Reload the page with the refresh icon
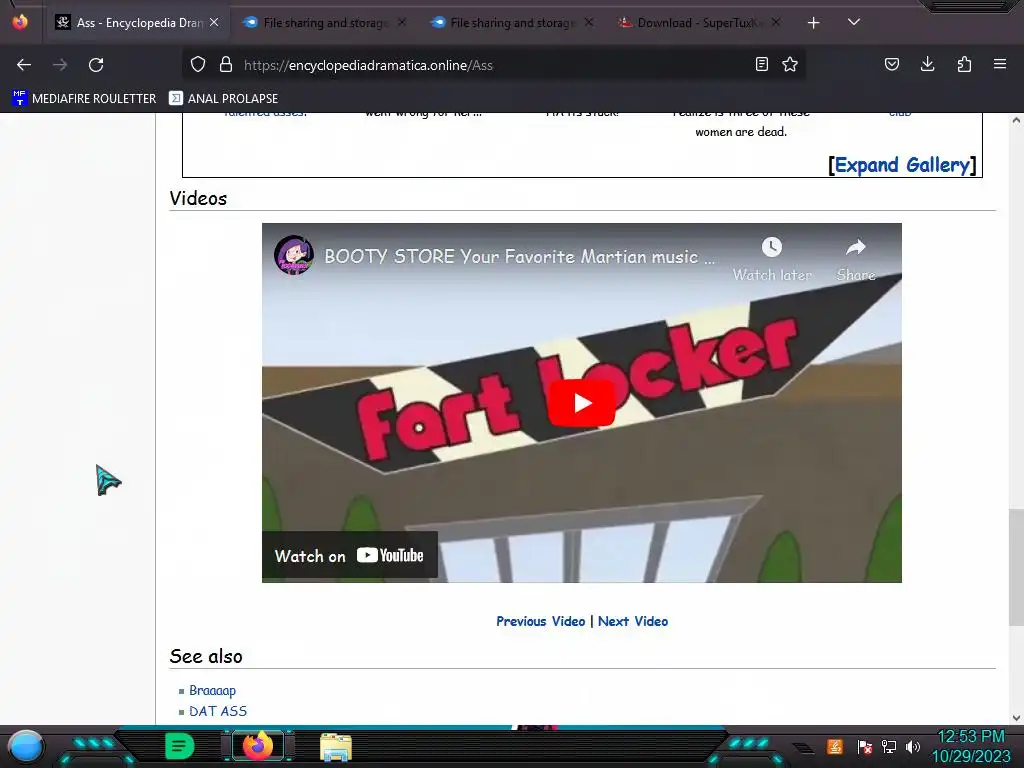This screenshot has height=768, width=1024. click(x=96, y=65)
